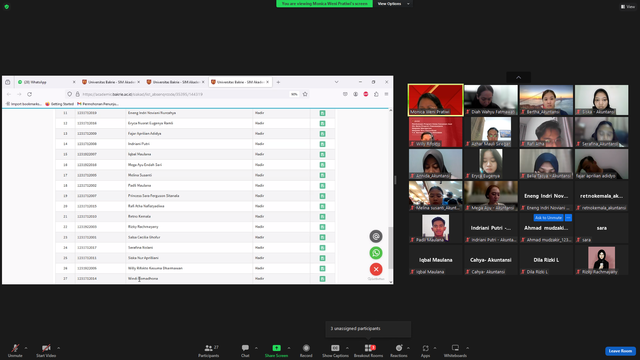This screenshot has height=360, width=640.
Task: Click the browser Back arrow
Action: coord(9,94)
